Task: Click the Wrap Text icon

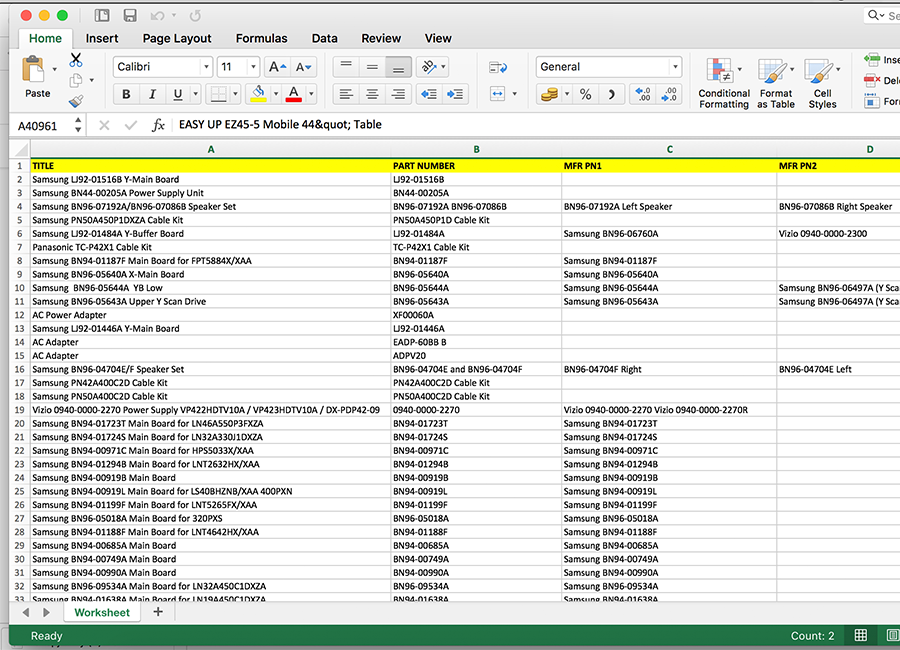Action: tap(498, 67)
